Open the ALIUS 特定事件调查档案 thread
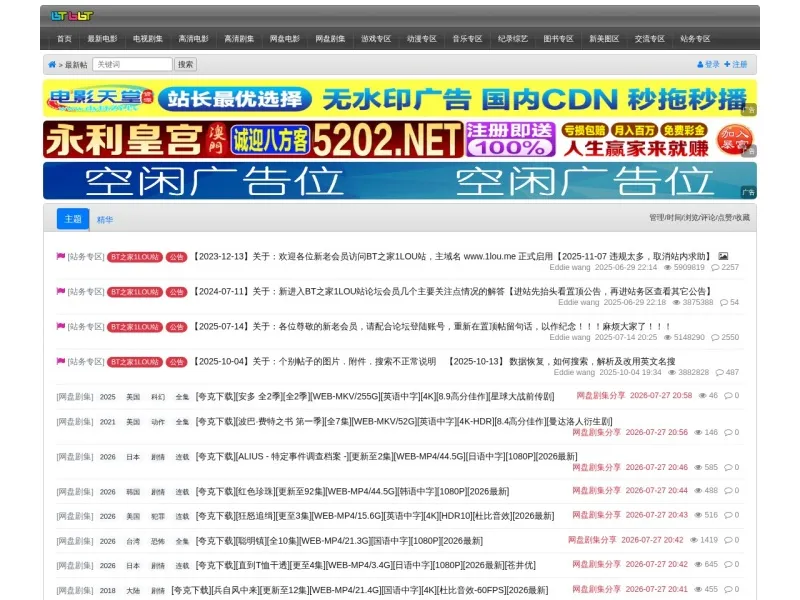 tap(386, 456)
